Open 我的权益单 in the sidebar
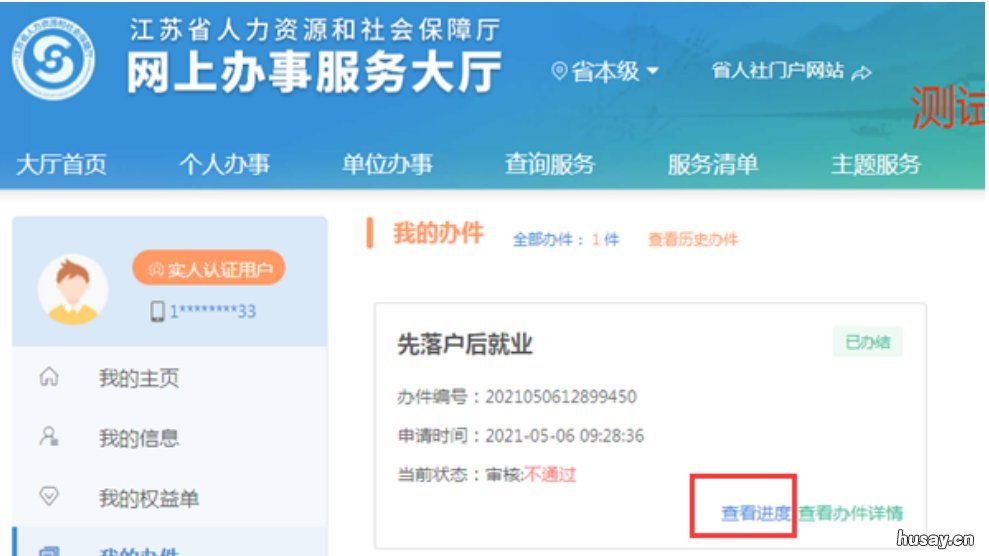Image resolution: width=989 pixels, height=556 pixels. [149, 498]
